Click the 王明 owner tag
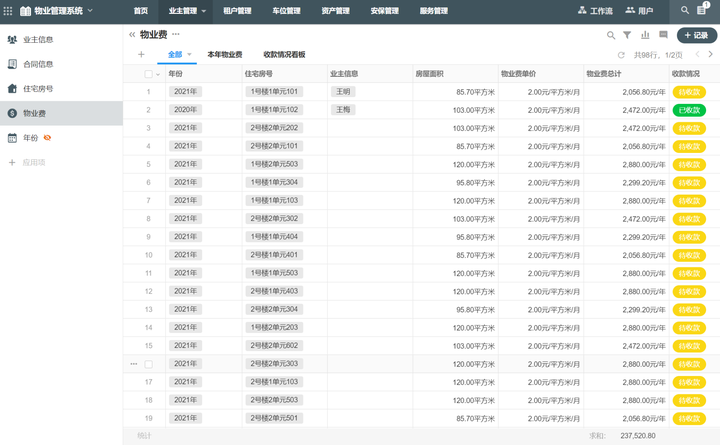 [343, 91]
